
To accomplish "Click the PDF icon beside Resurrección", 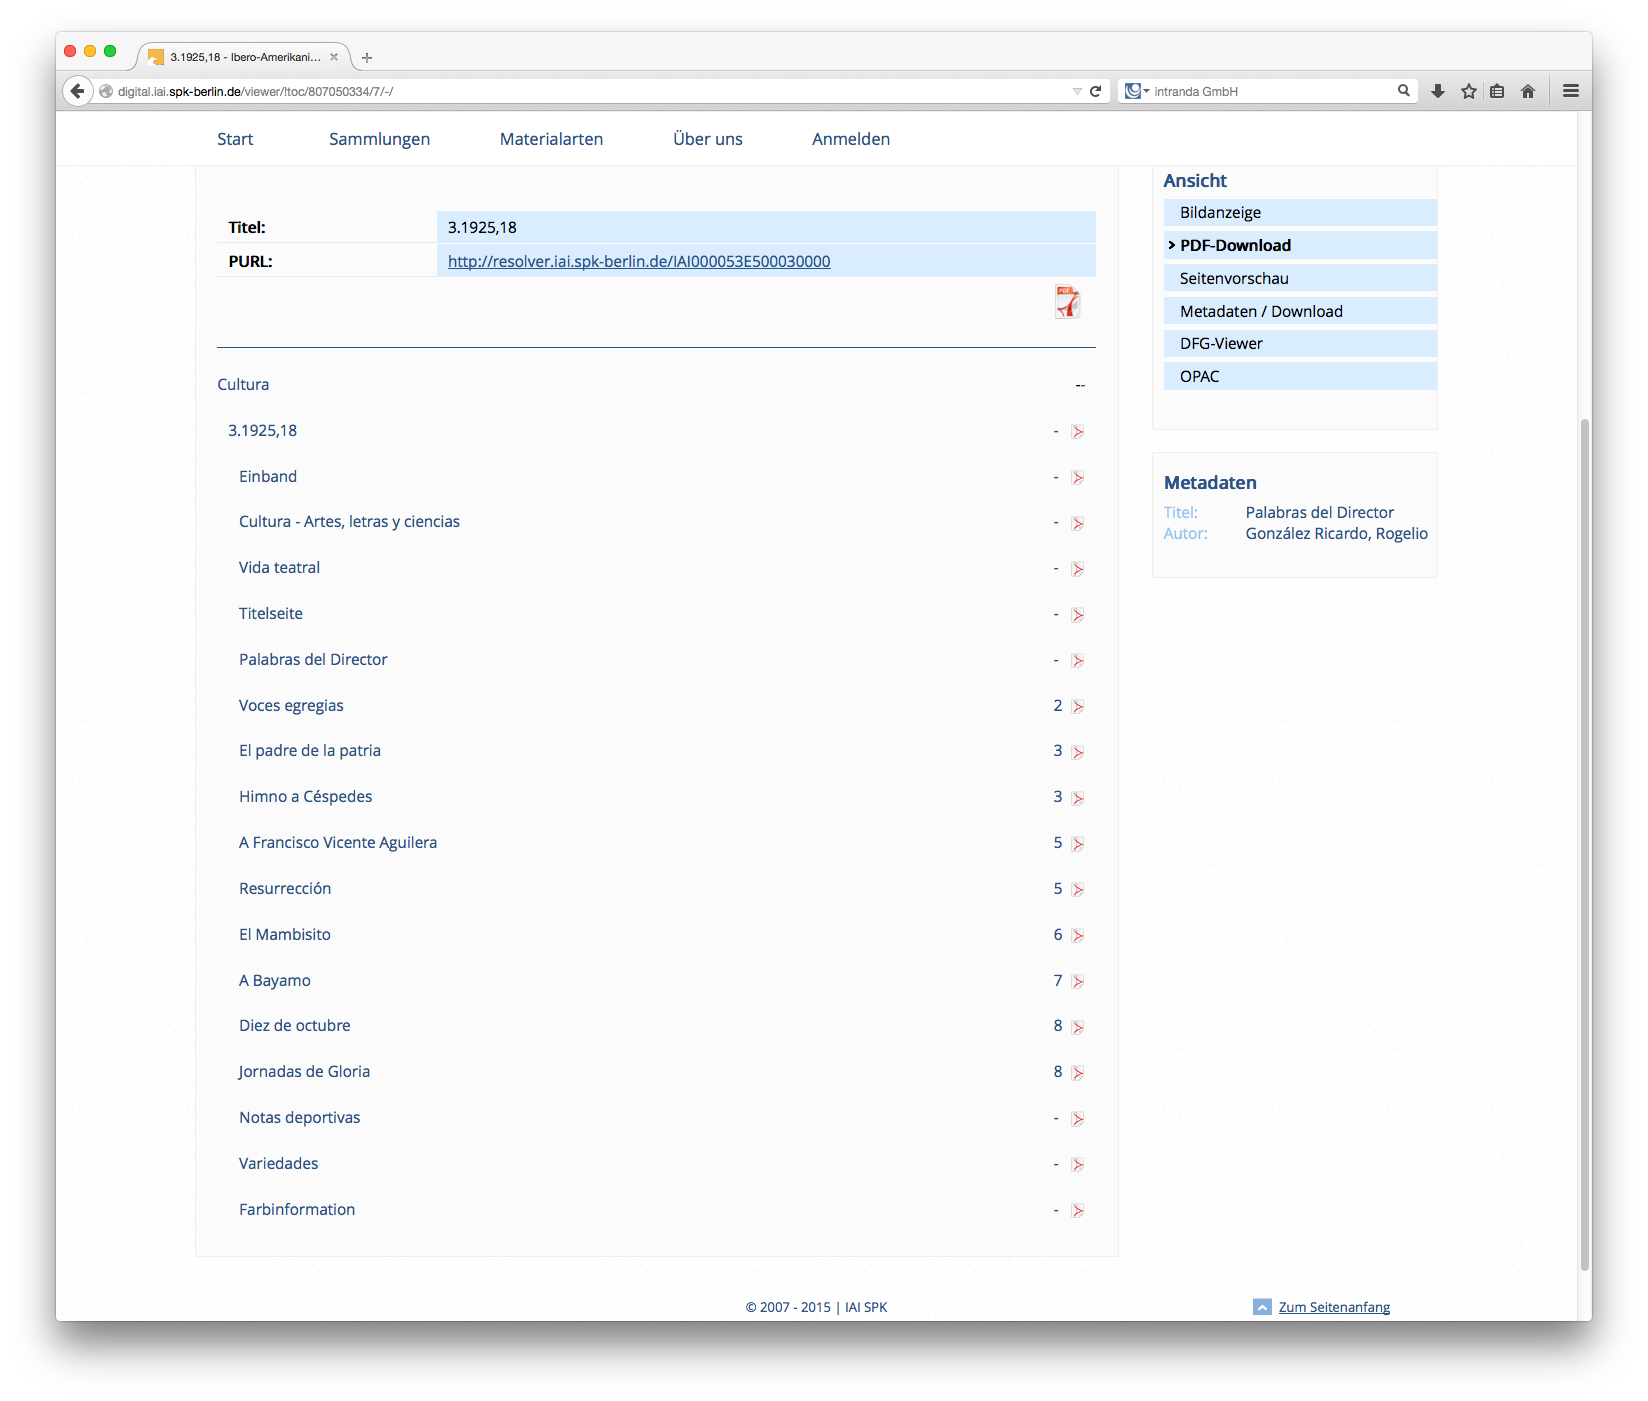I will coord(1077,890).
